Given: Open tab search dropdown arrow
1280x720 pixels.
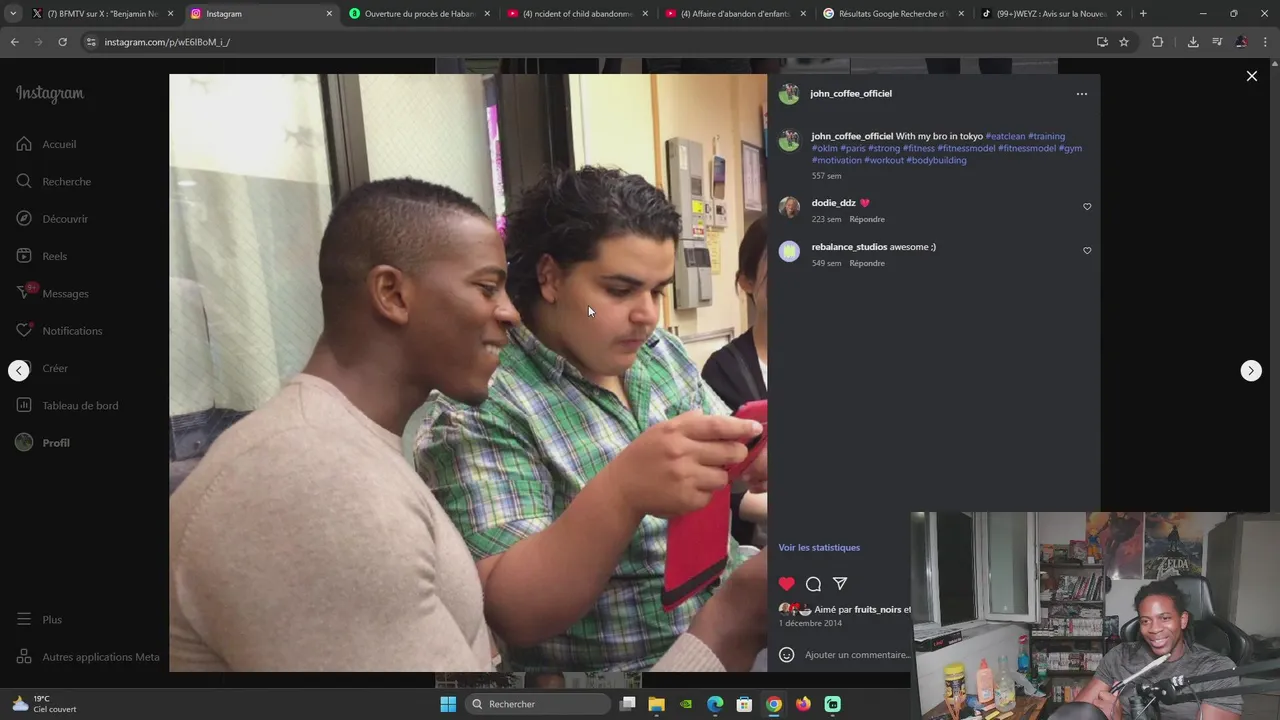Looking at the screenshot, I should [12, 14].
